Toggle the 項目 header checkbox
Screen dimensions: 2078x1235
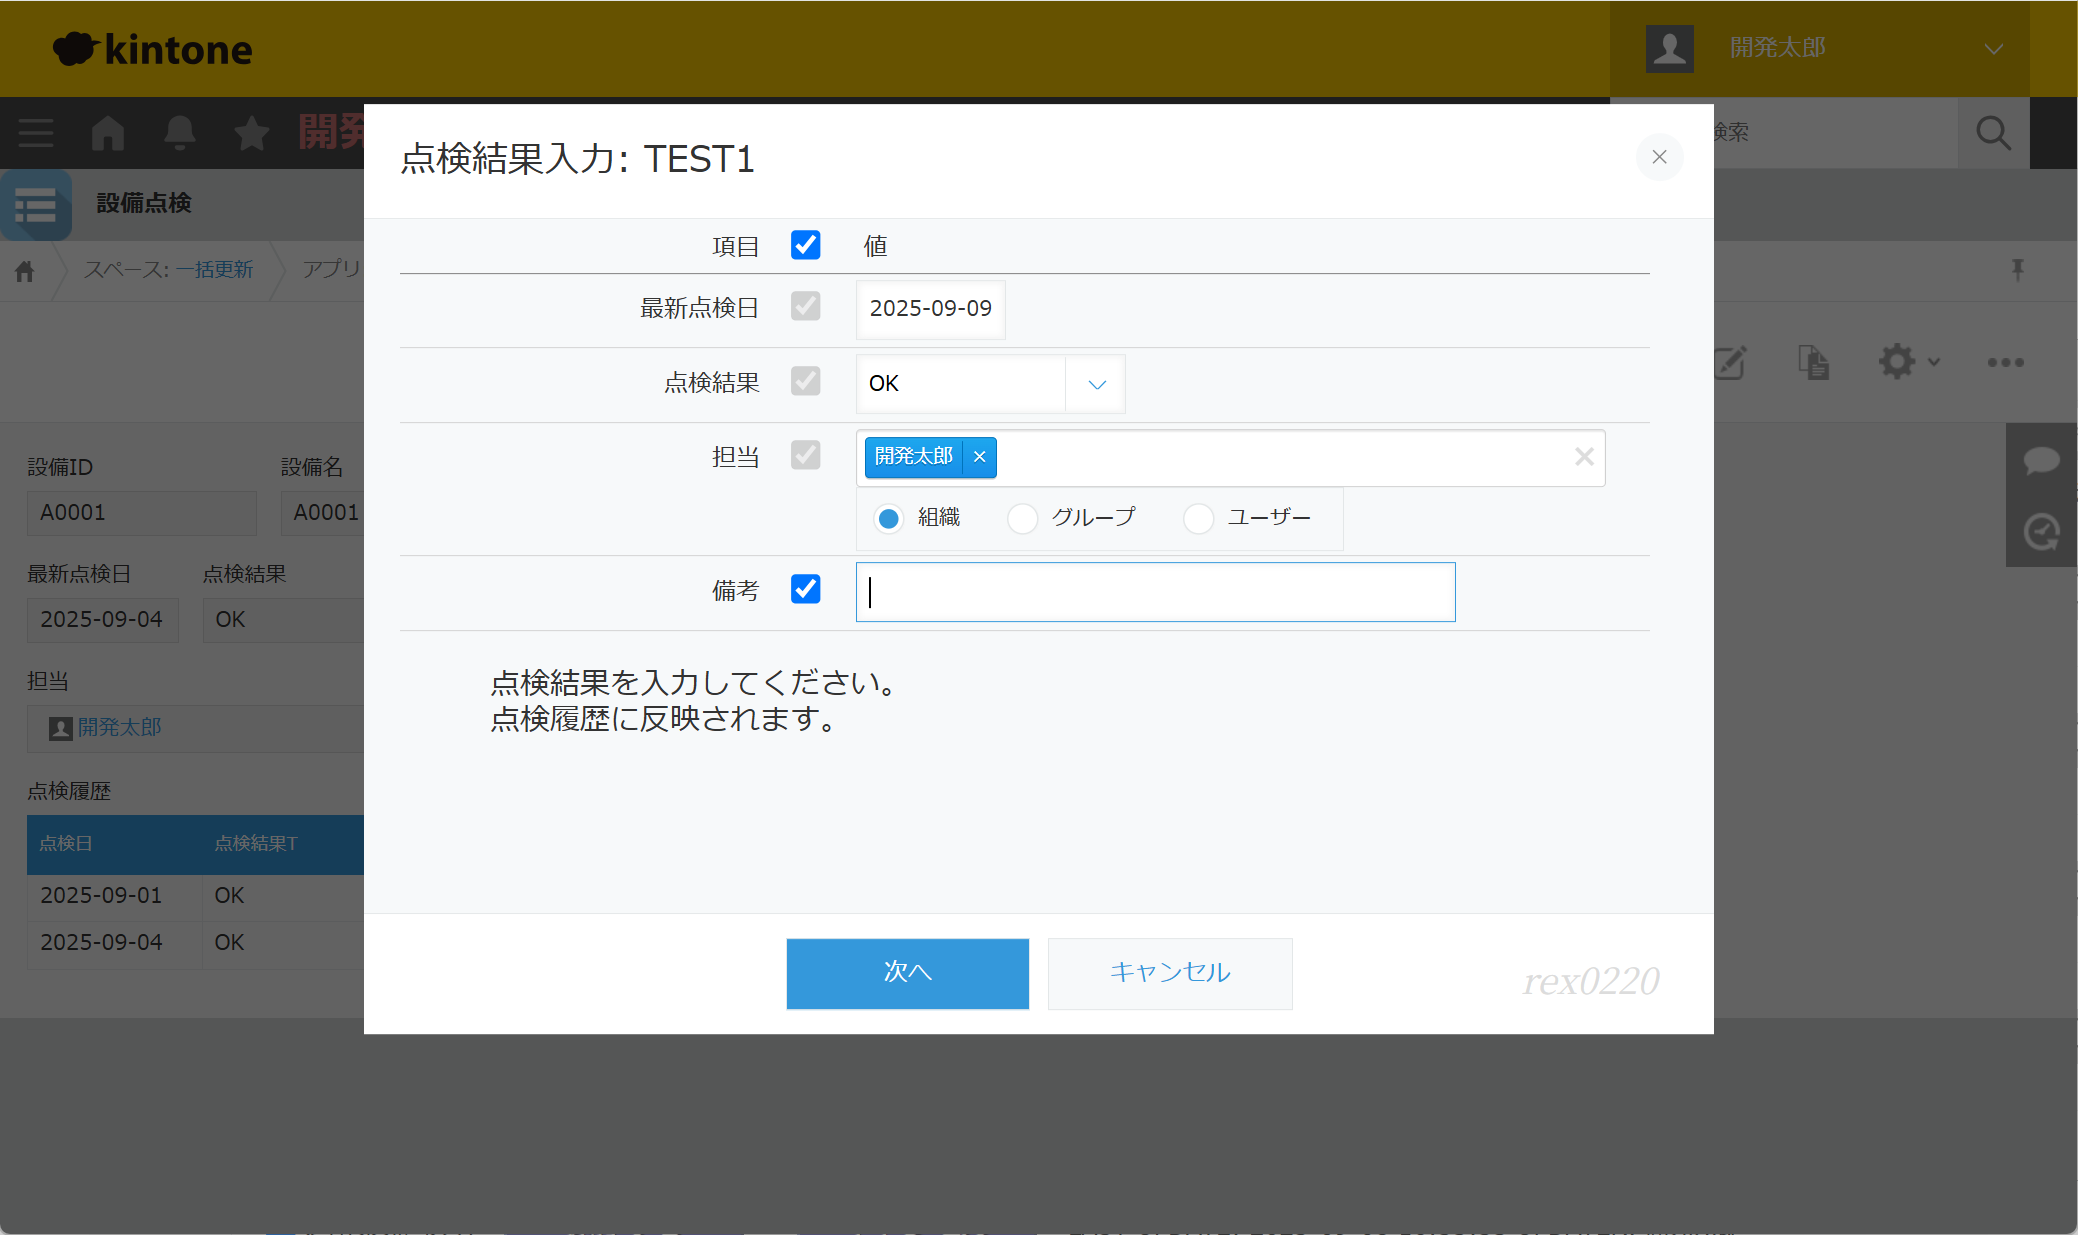(805, 245)
